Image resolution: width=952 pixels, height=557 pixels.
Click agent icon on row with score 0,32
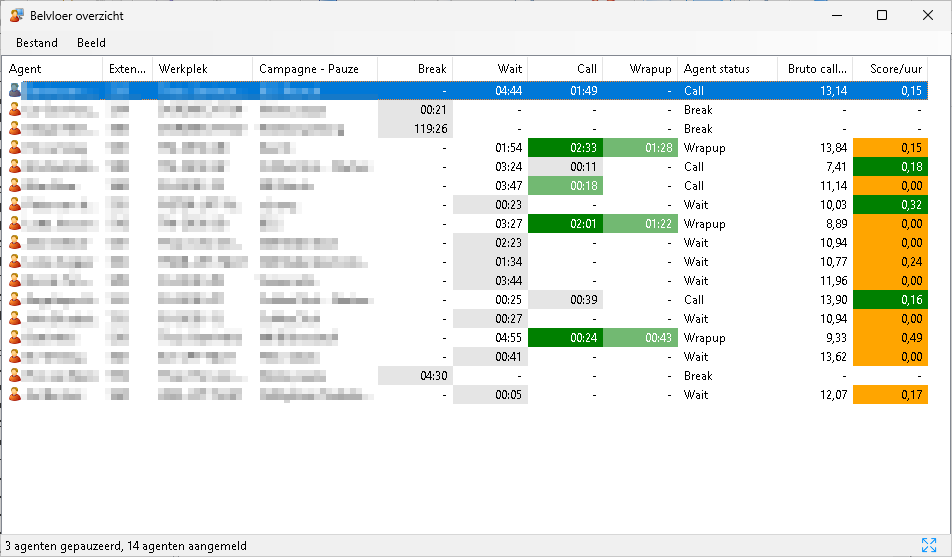tap(15, 205)
